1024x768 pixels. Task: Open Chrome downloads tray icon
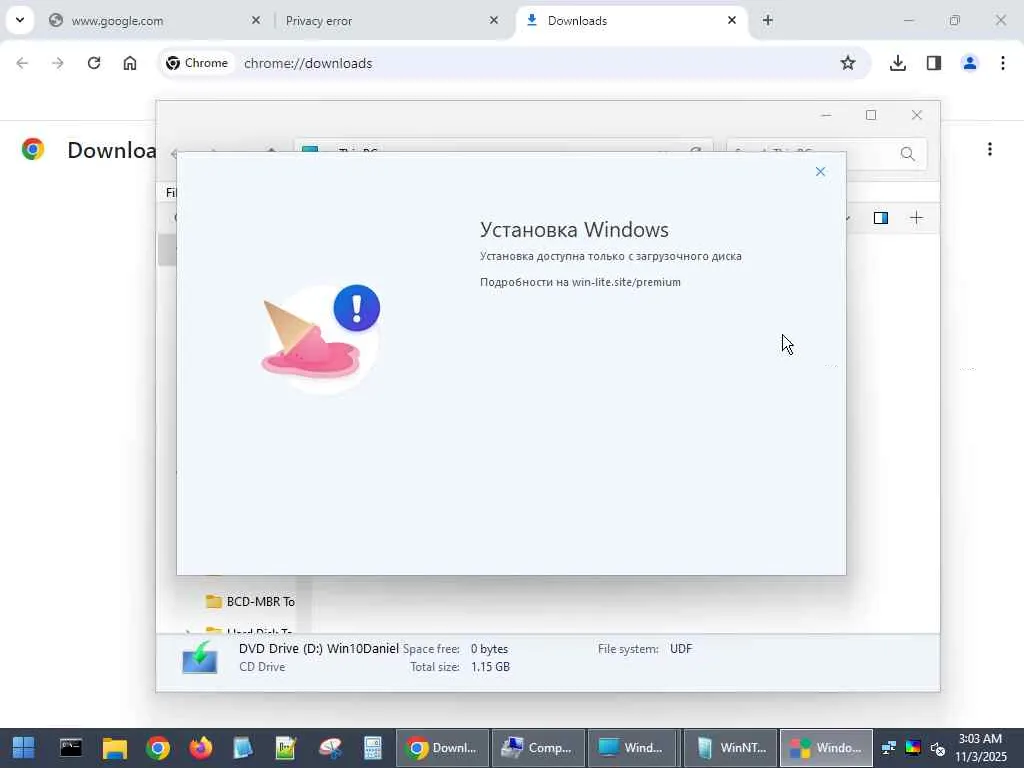[x=898, y=63]
